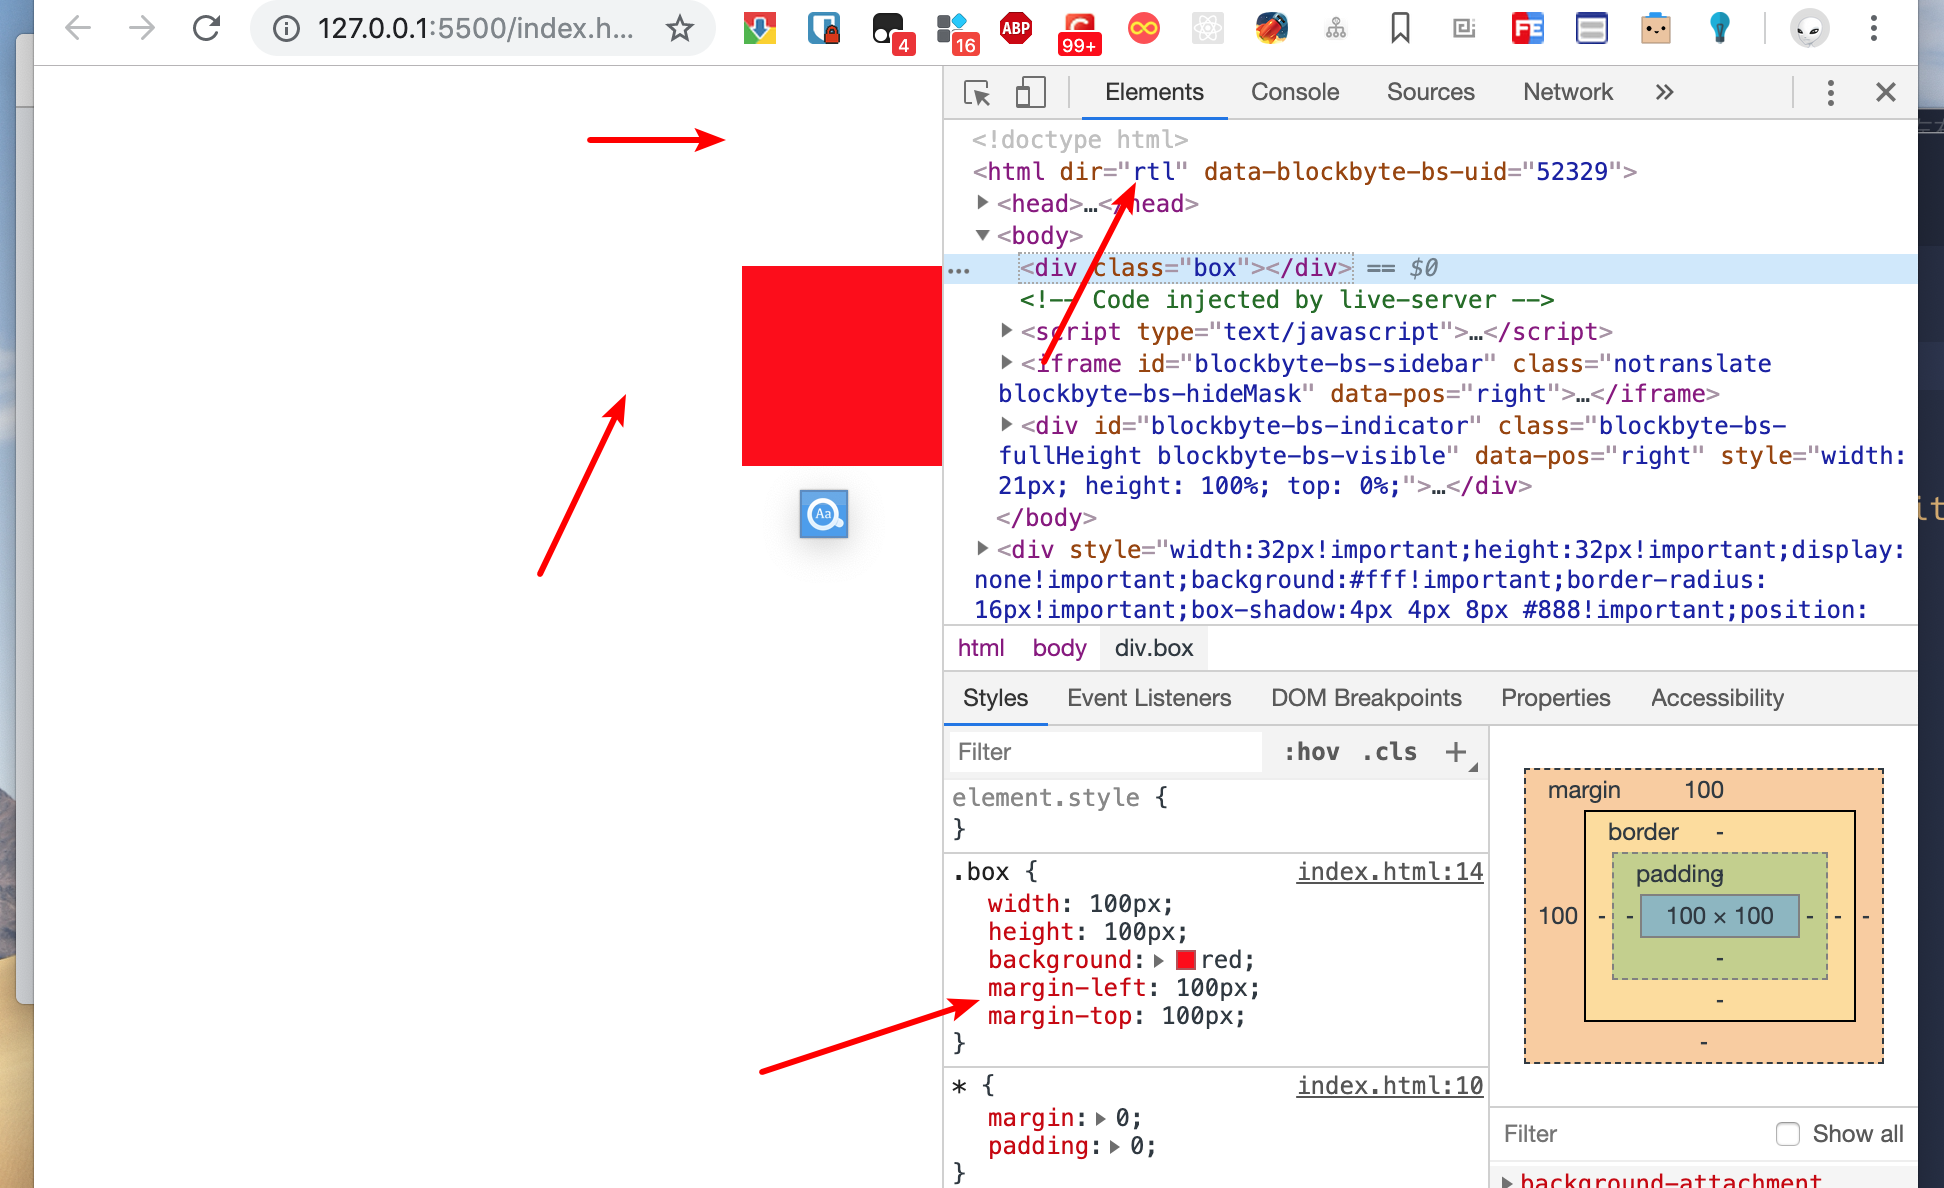Open index.html:14 source link
Viewport: 1944px width, 1188px height.
click(x=1389, y=872)
